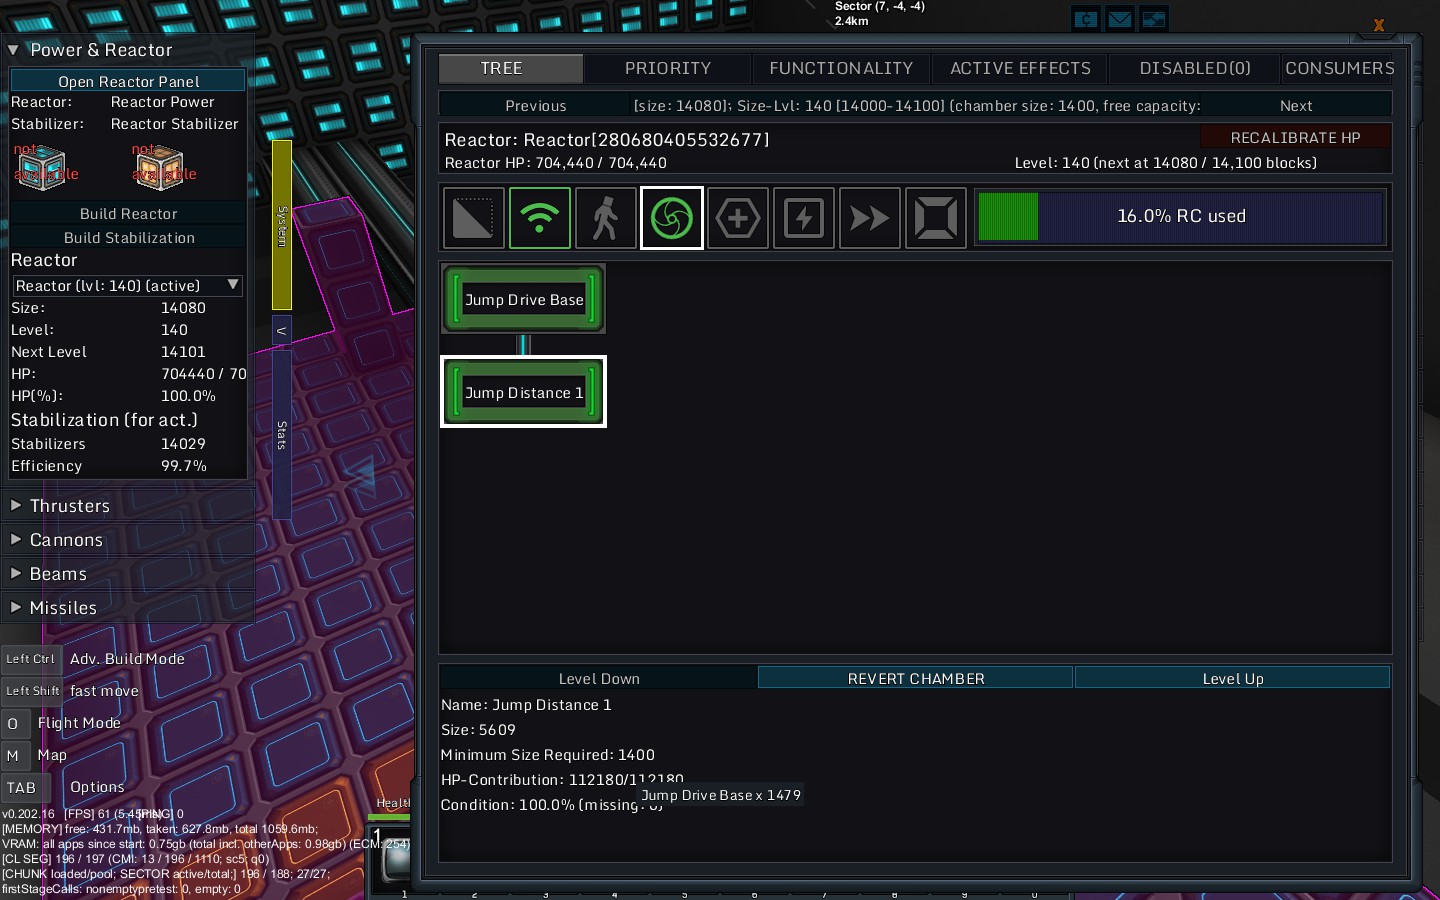Click the hexagon plus chamber icon

[x=738, y=218]
